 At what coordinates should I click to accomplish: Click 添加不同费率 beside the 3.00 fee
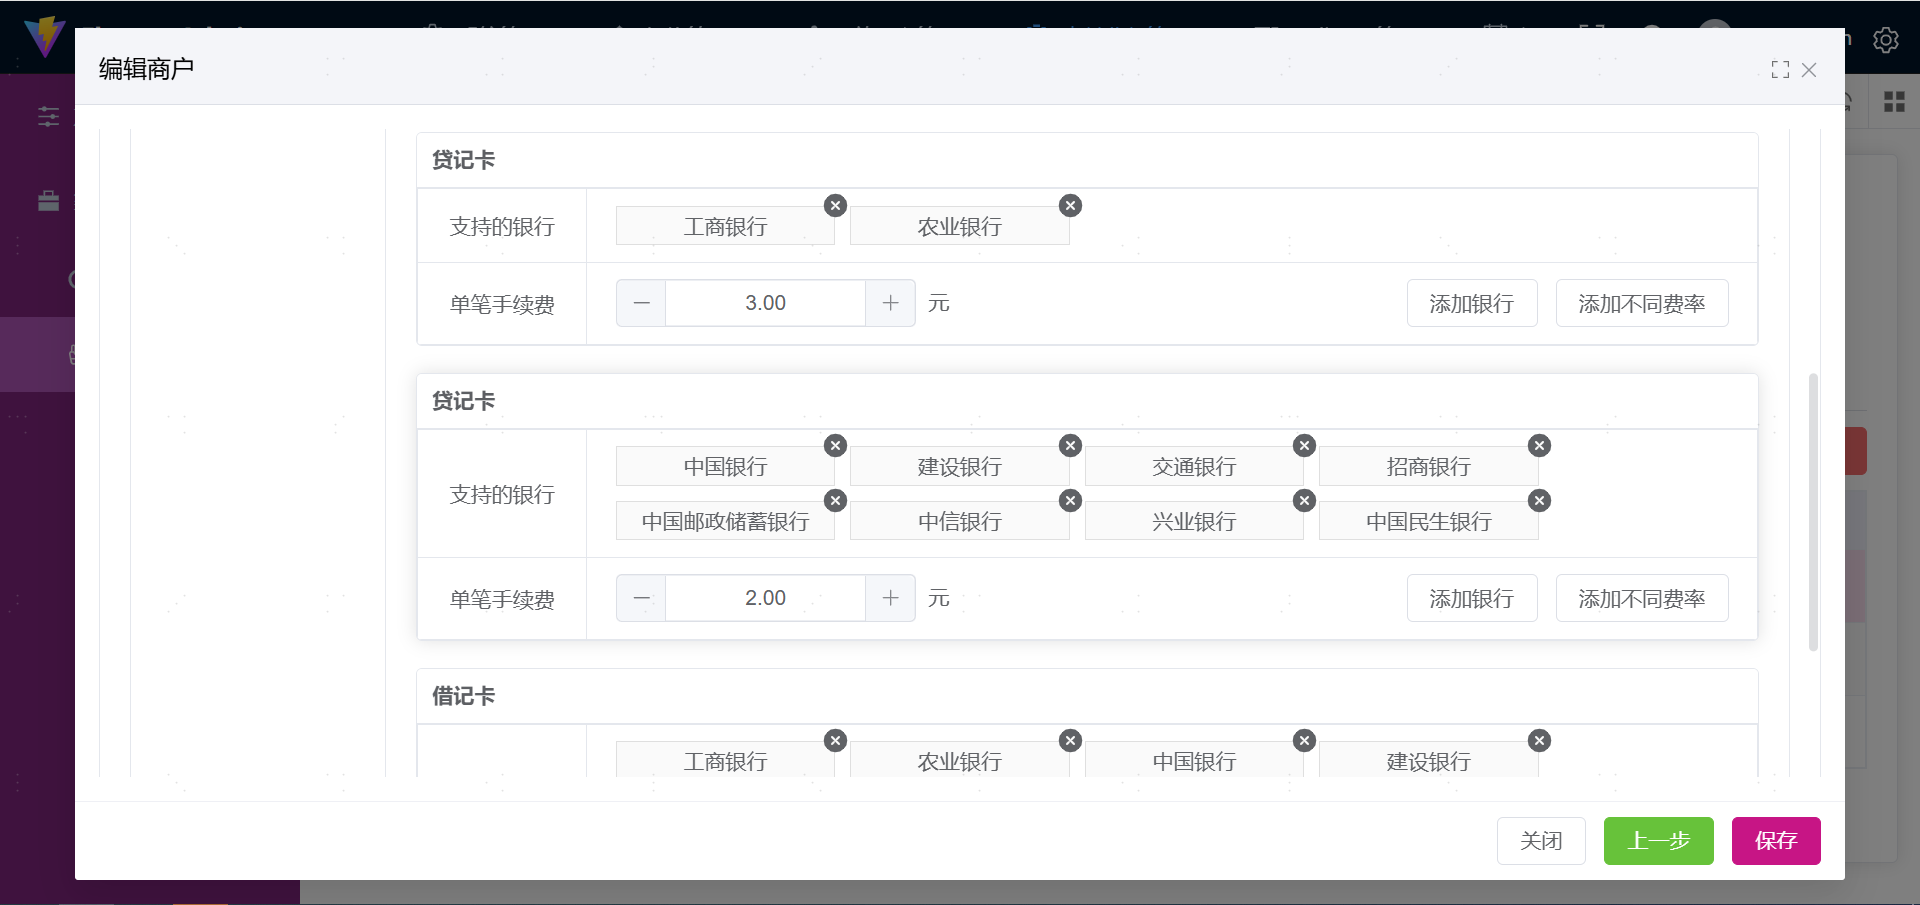1642,303
